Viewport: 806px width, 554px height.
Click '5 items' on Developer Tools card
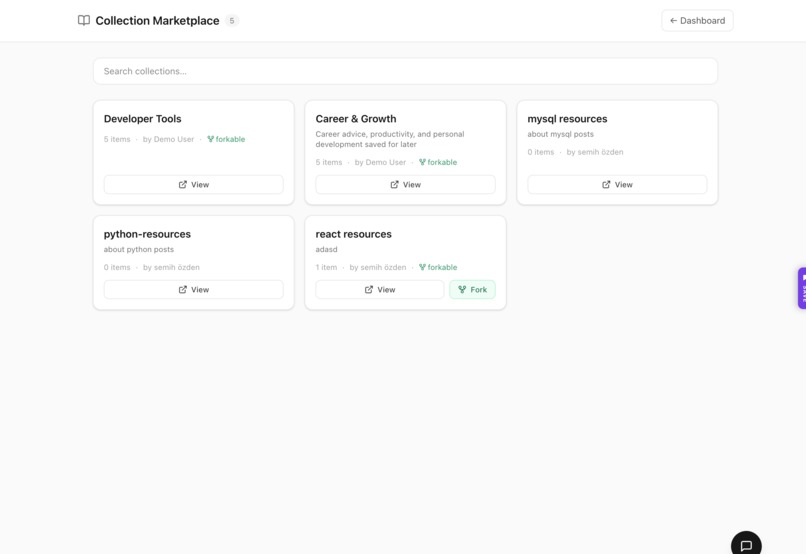[117, 139]
